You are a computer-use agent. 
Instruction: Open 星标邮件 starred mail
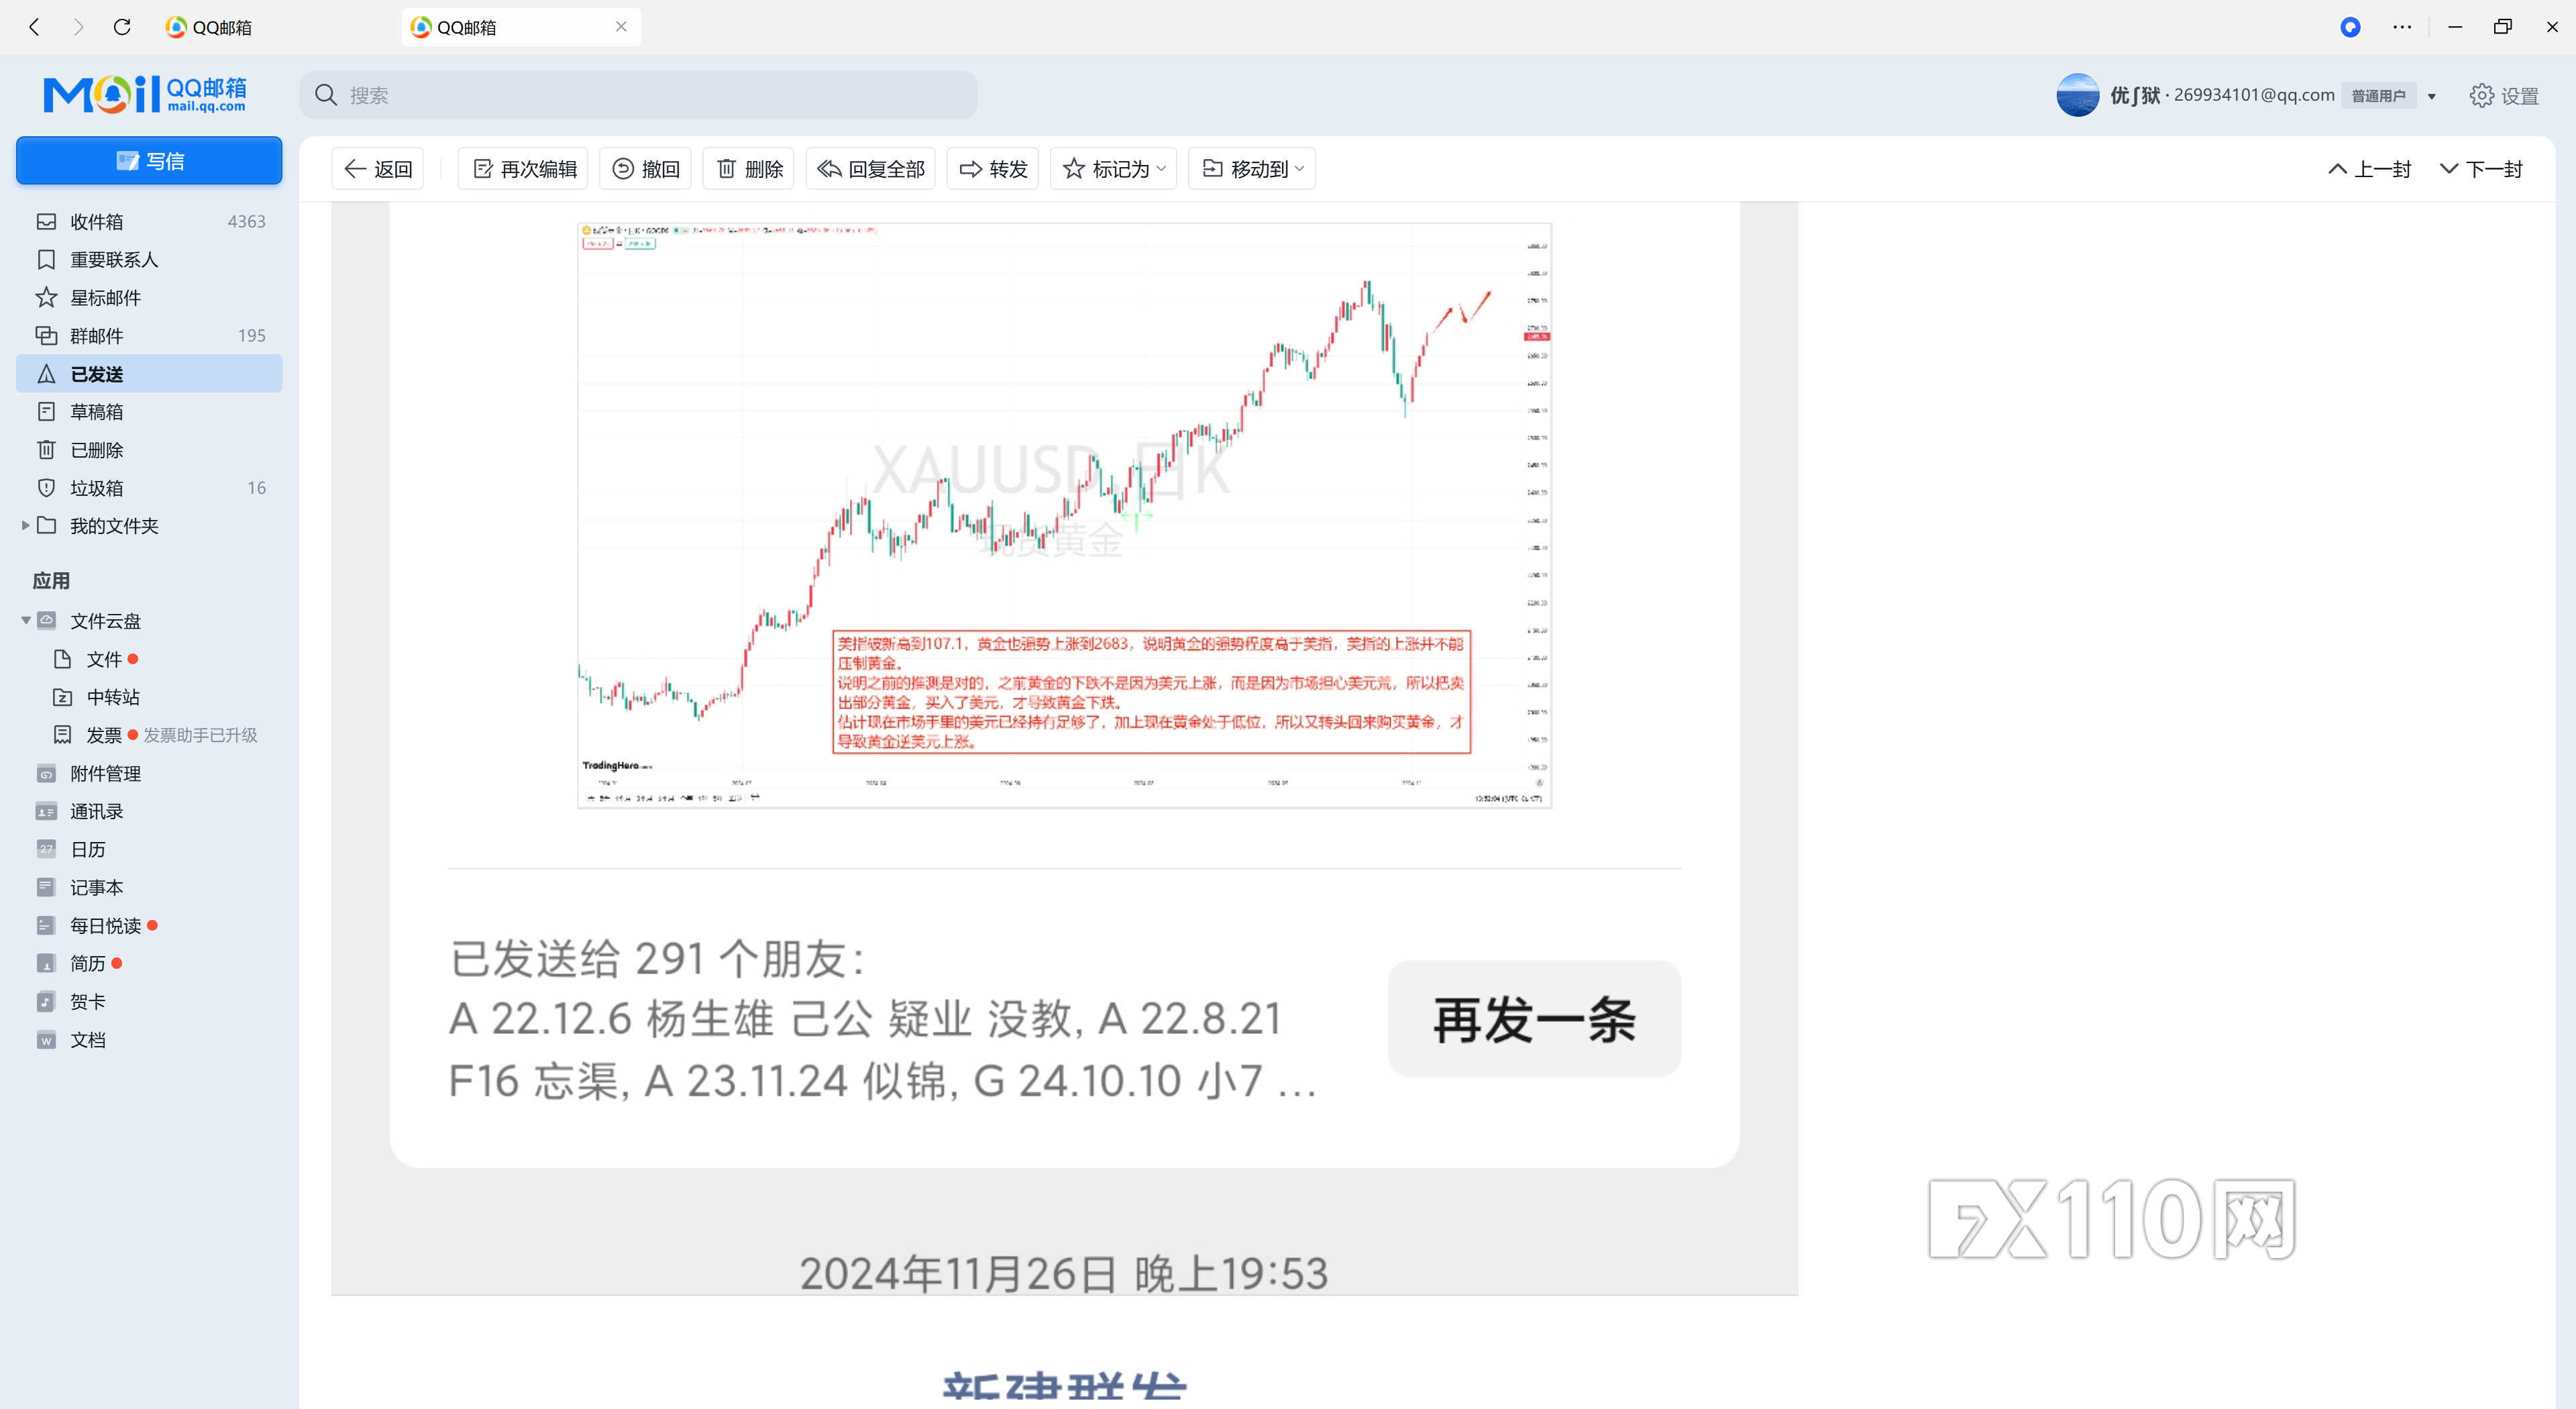(x=149, y=297)
